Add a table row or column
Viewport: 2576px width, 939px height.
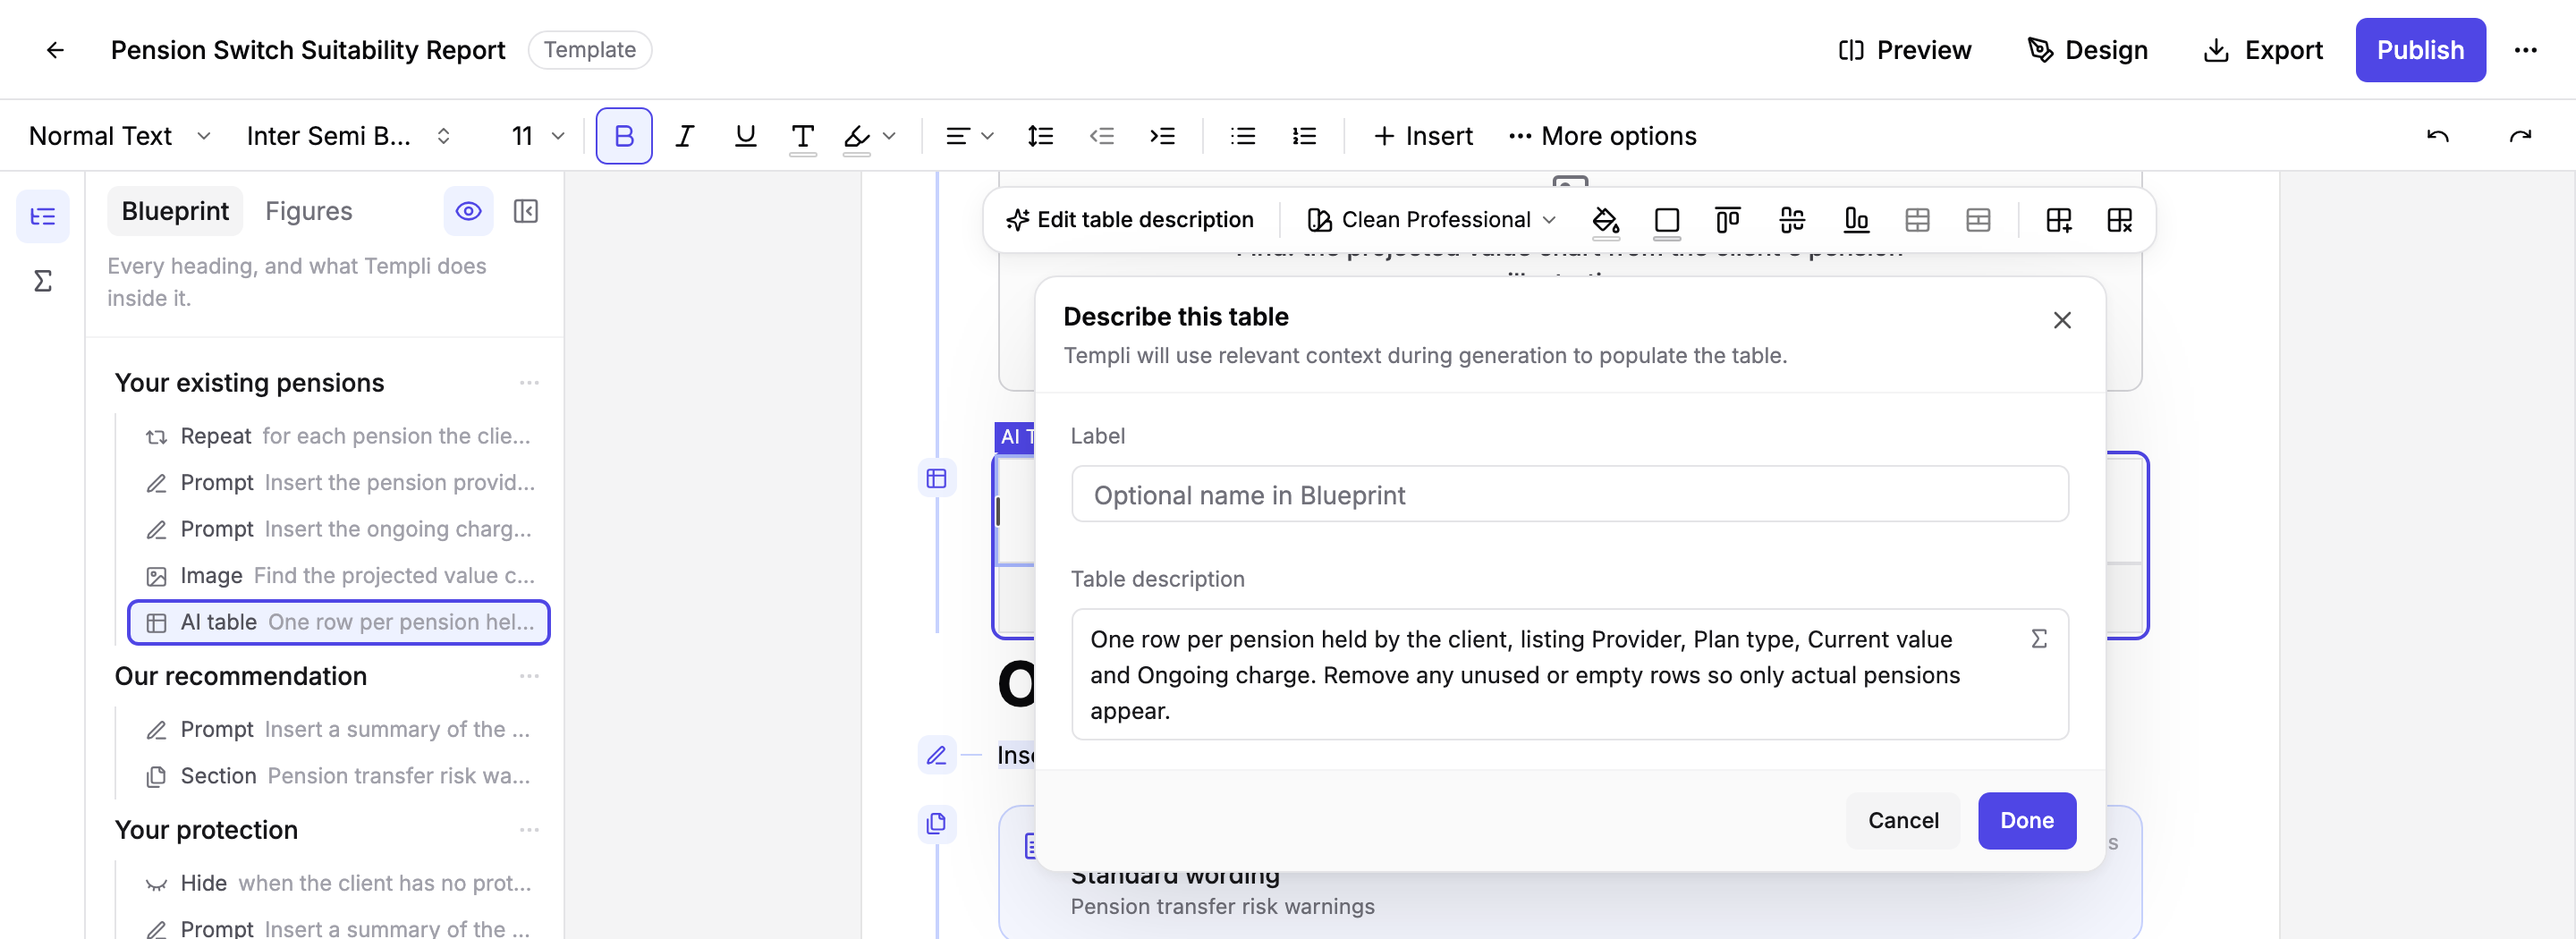tap(2059, 220)
